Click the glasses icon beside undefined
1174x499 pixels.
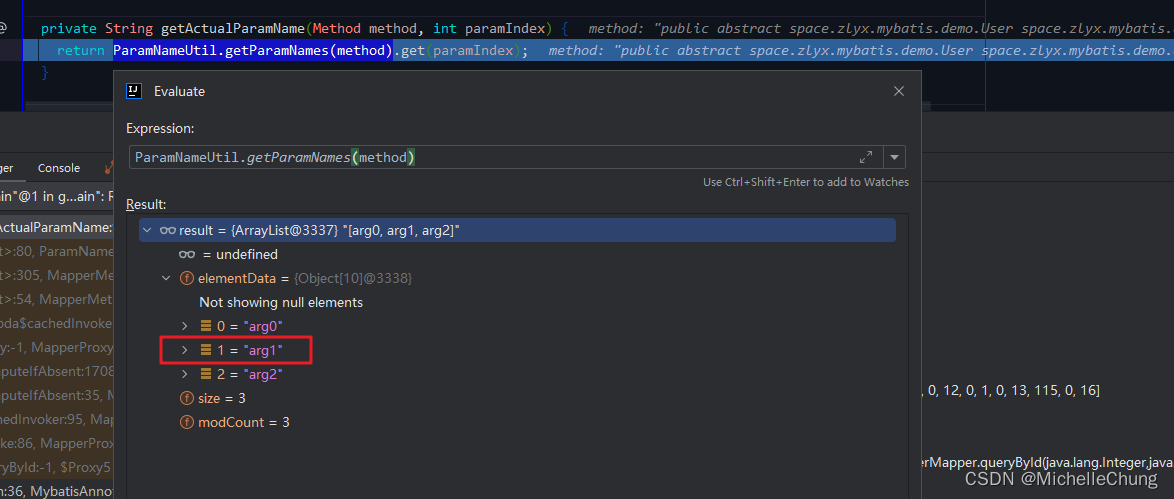(x=185, y=255)
